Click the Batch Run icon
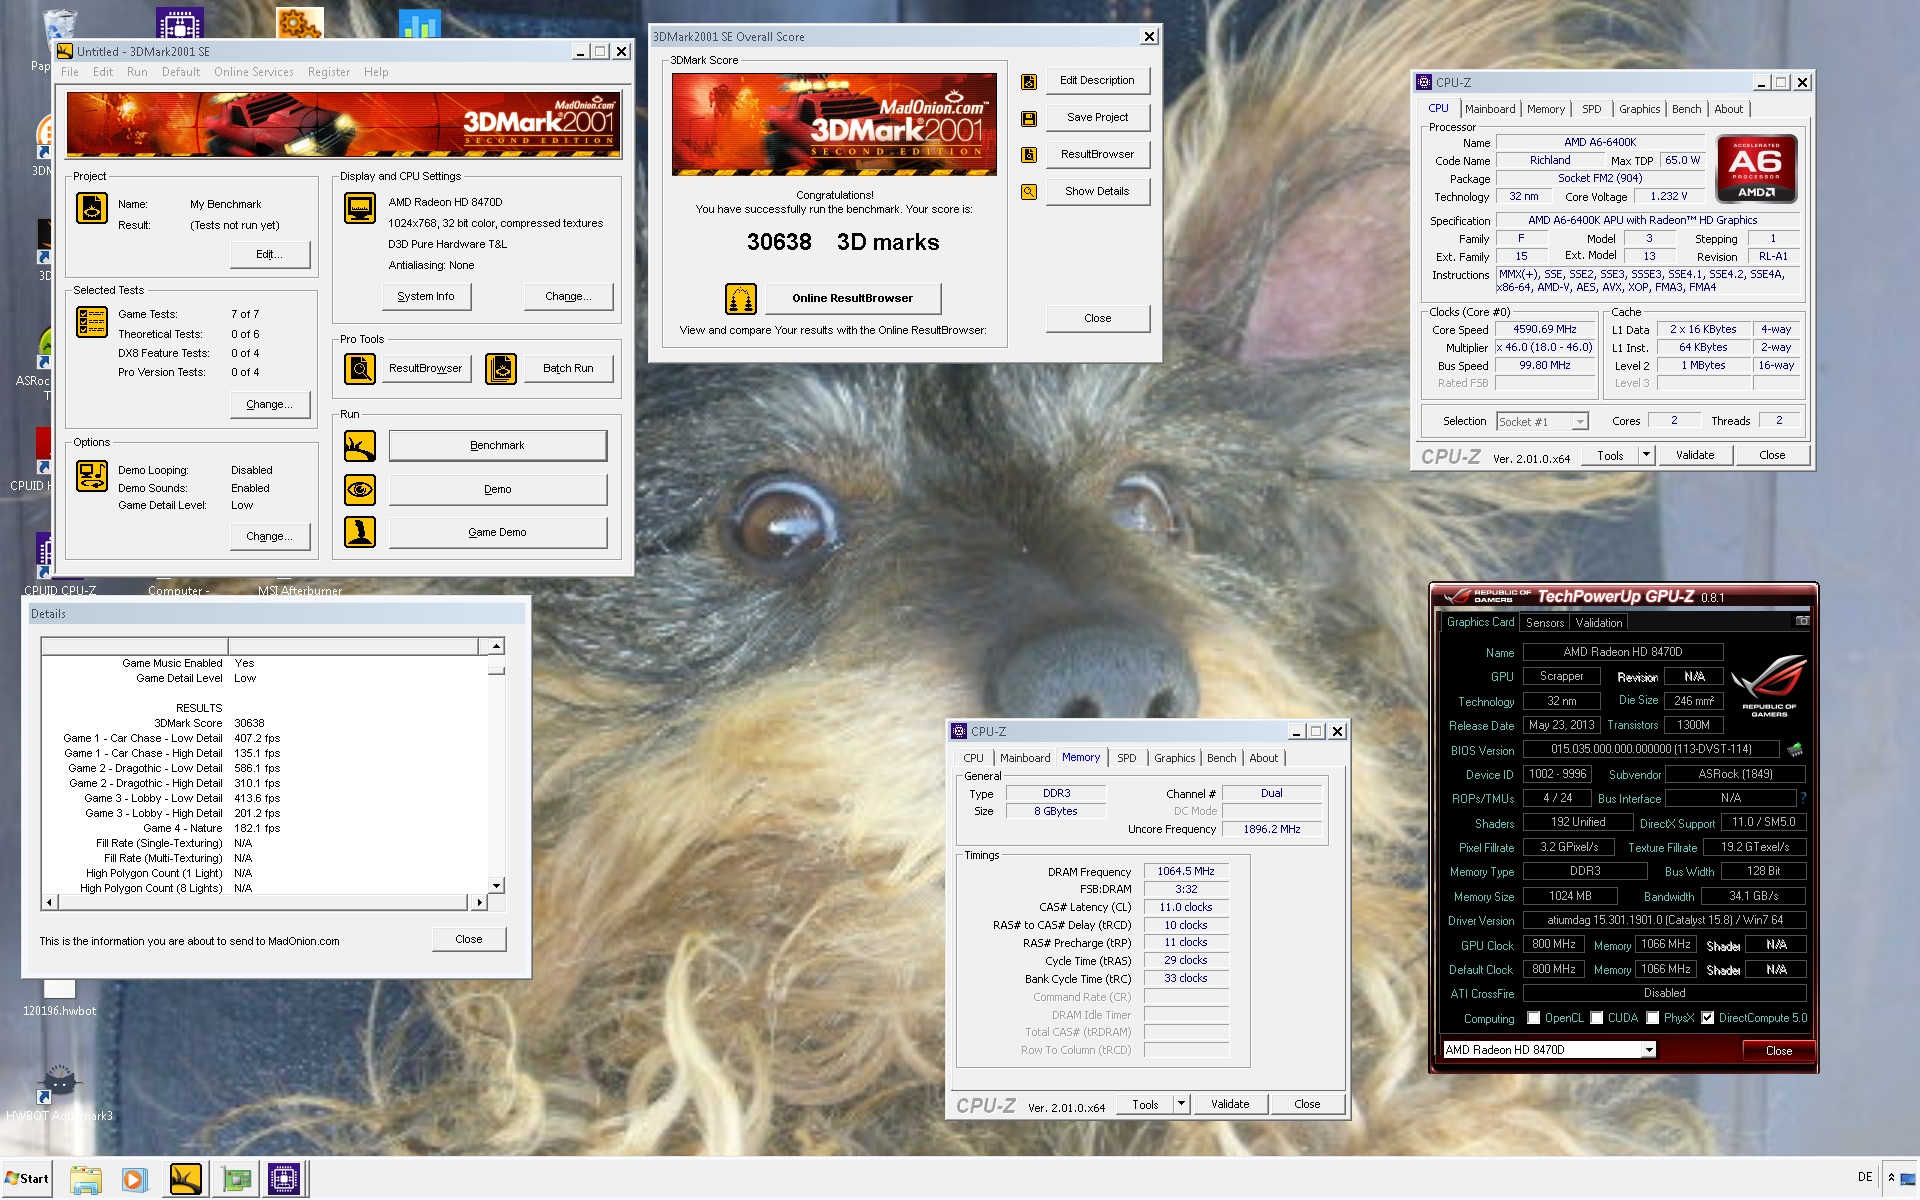 (501, 368)
